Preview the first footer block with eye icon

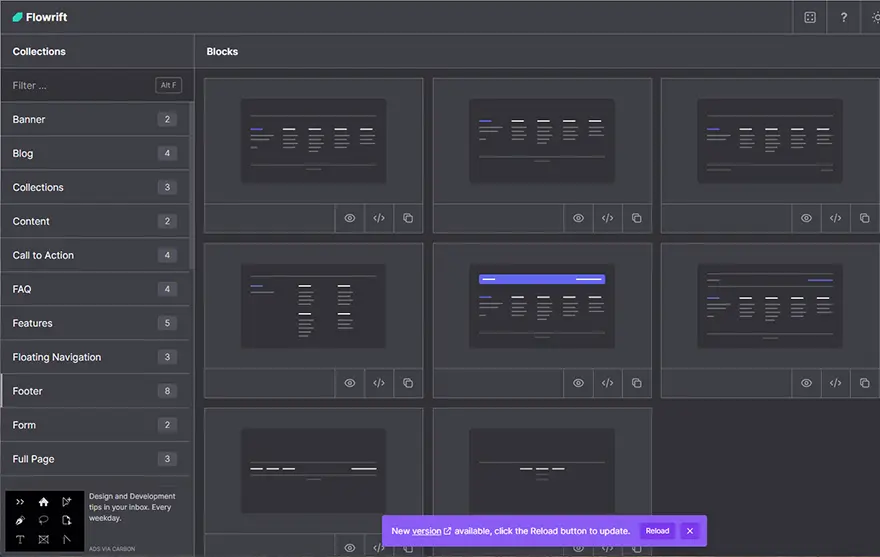pos(350,218)
